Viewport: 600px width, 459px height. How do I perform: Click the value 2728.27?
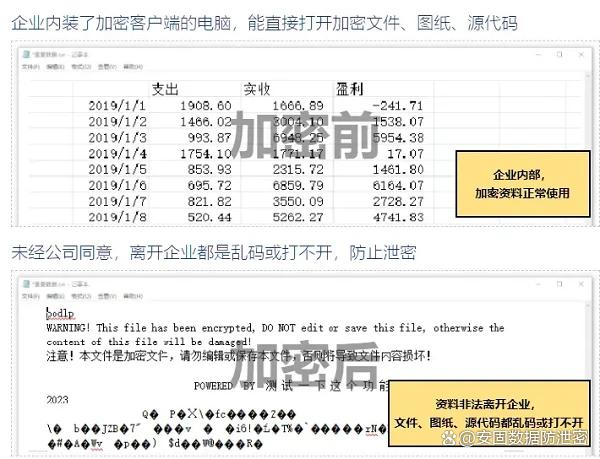(398, 201)
